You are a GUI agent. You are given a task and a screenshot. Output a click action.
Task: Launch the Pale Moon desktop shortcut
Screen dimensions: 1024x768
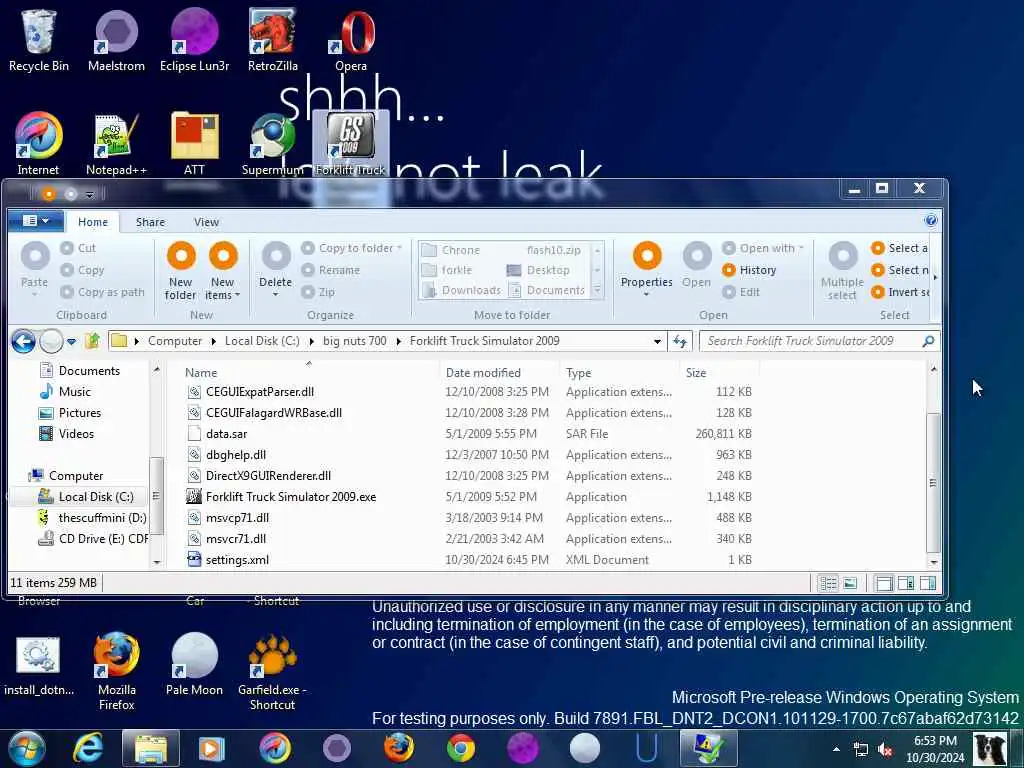click(x=194, y=664)
